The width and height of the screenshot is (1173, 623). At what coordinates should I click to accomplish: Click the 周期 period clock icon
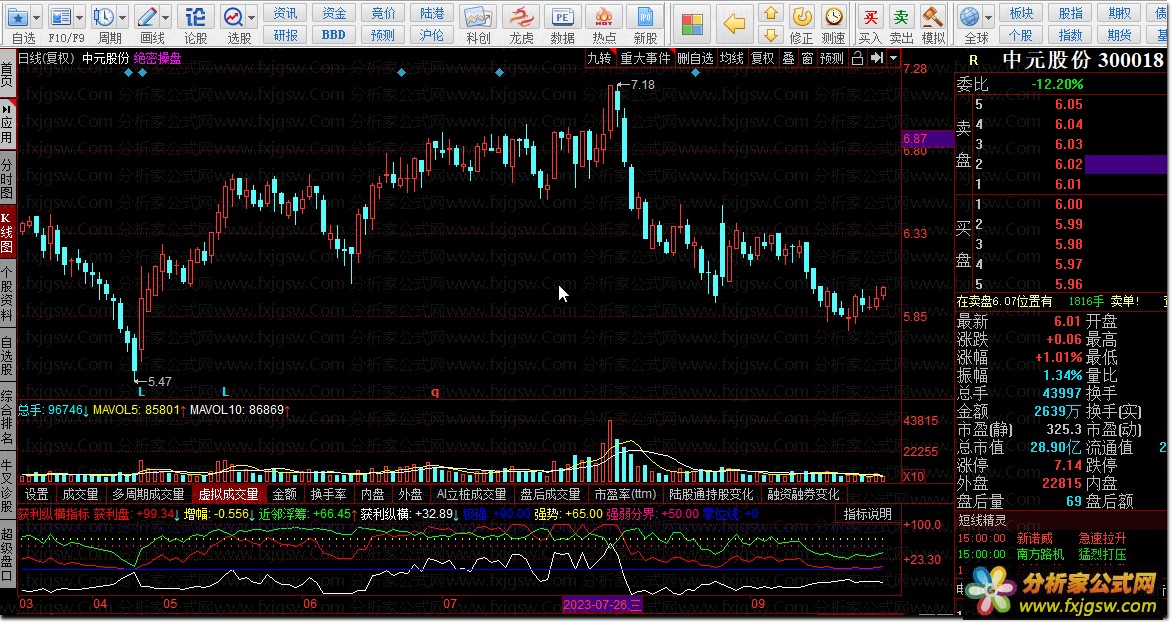point(103,16)
